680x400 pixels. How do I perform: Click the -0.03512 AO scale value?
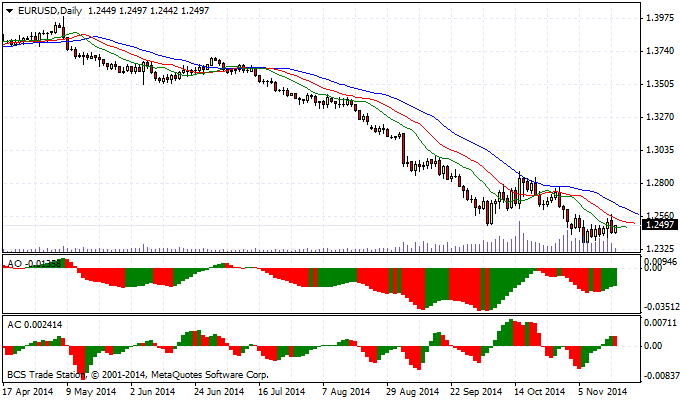coord(661,307)
